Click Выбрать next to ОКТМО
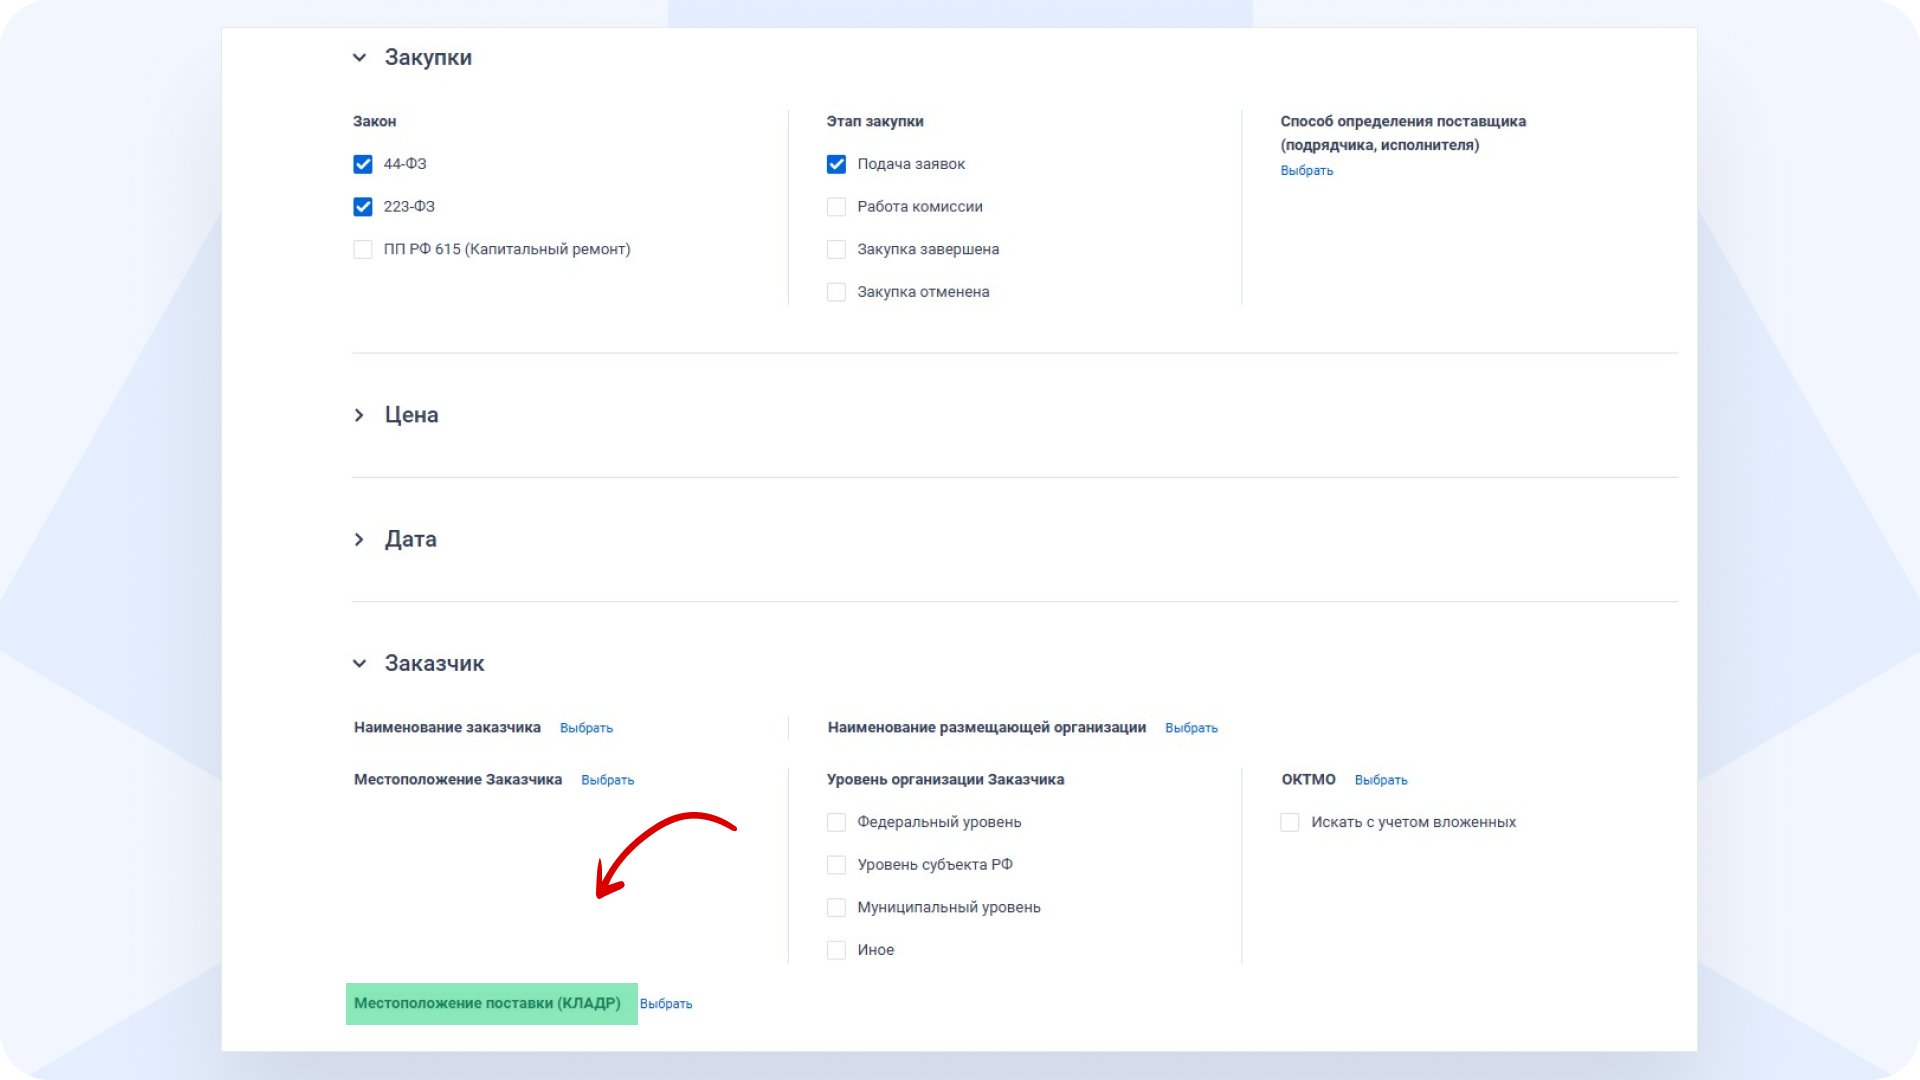 [x=1381, y=780]
